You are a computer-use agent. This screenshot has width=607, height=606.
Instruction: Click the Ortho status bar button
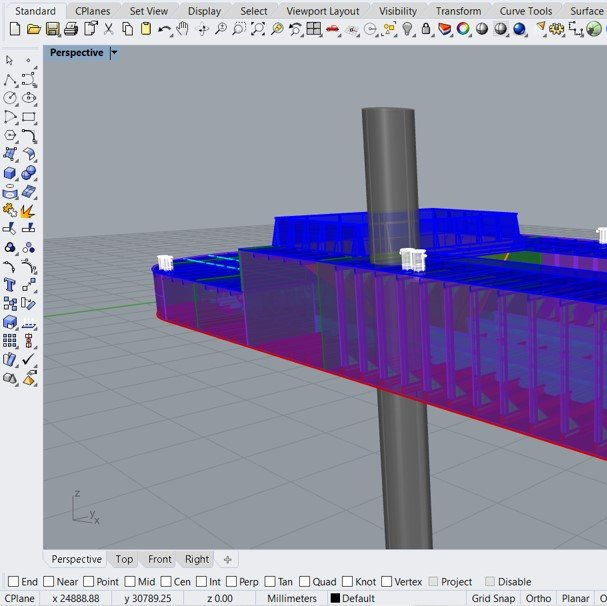(x=538, y=598)
